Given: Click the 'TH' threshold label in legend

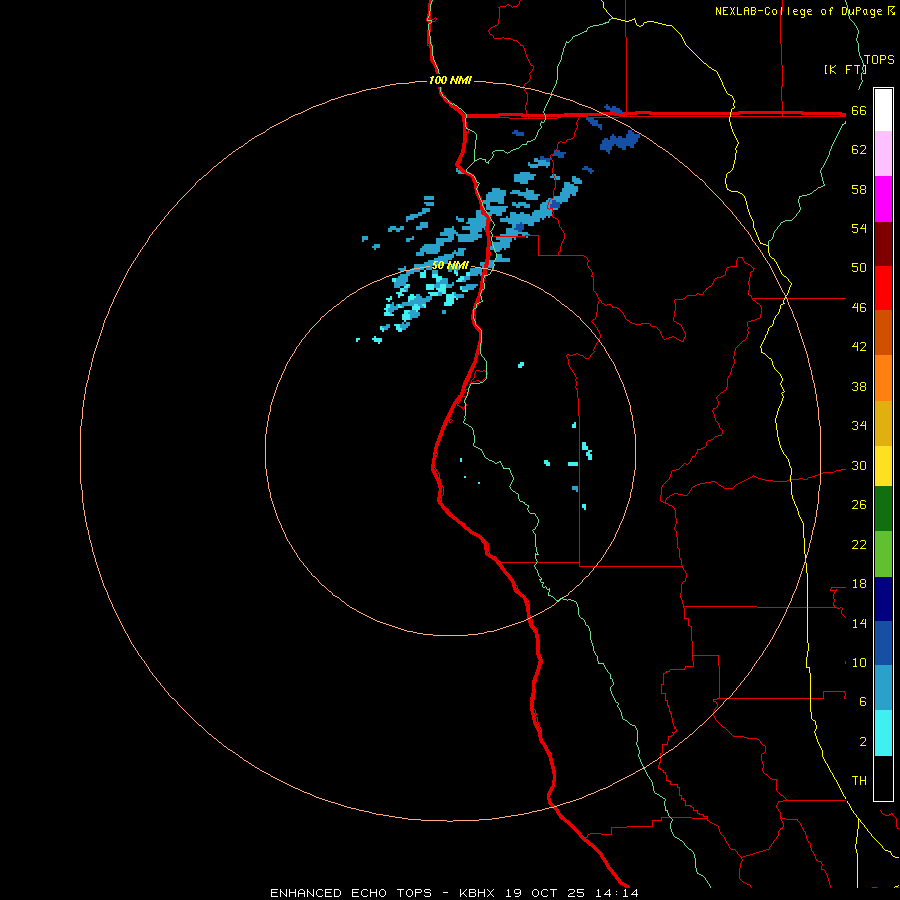Looking at the screenshot, I should (x=859, y=781).
